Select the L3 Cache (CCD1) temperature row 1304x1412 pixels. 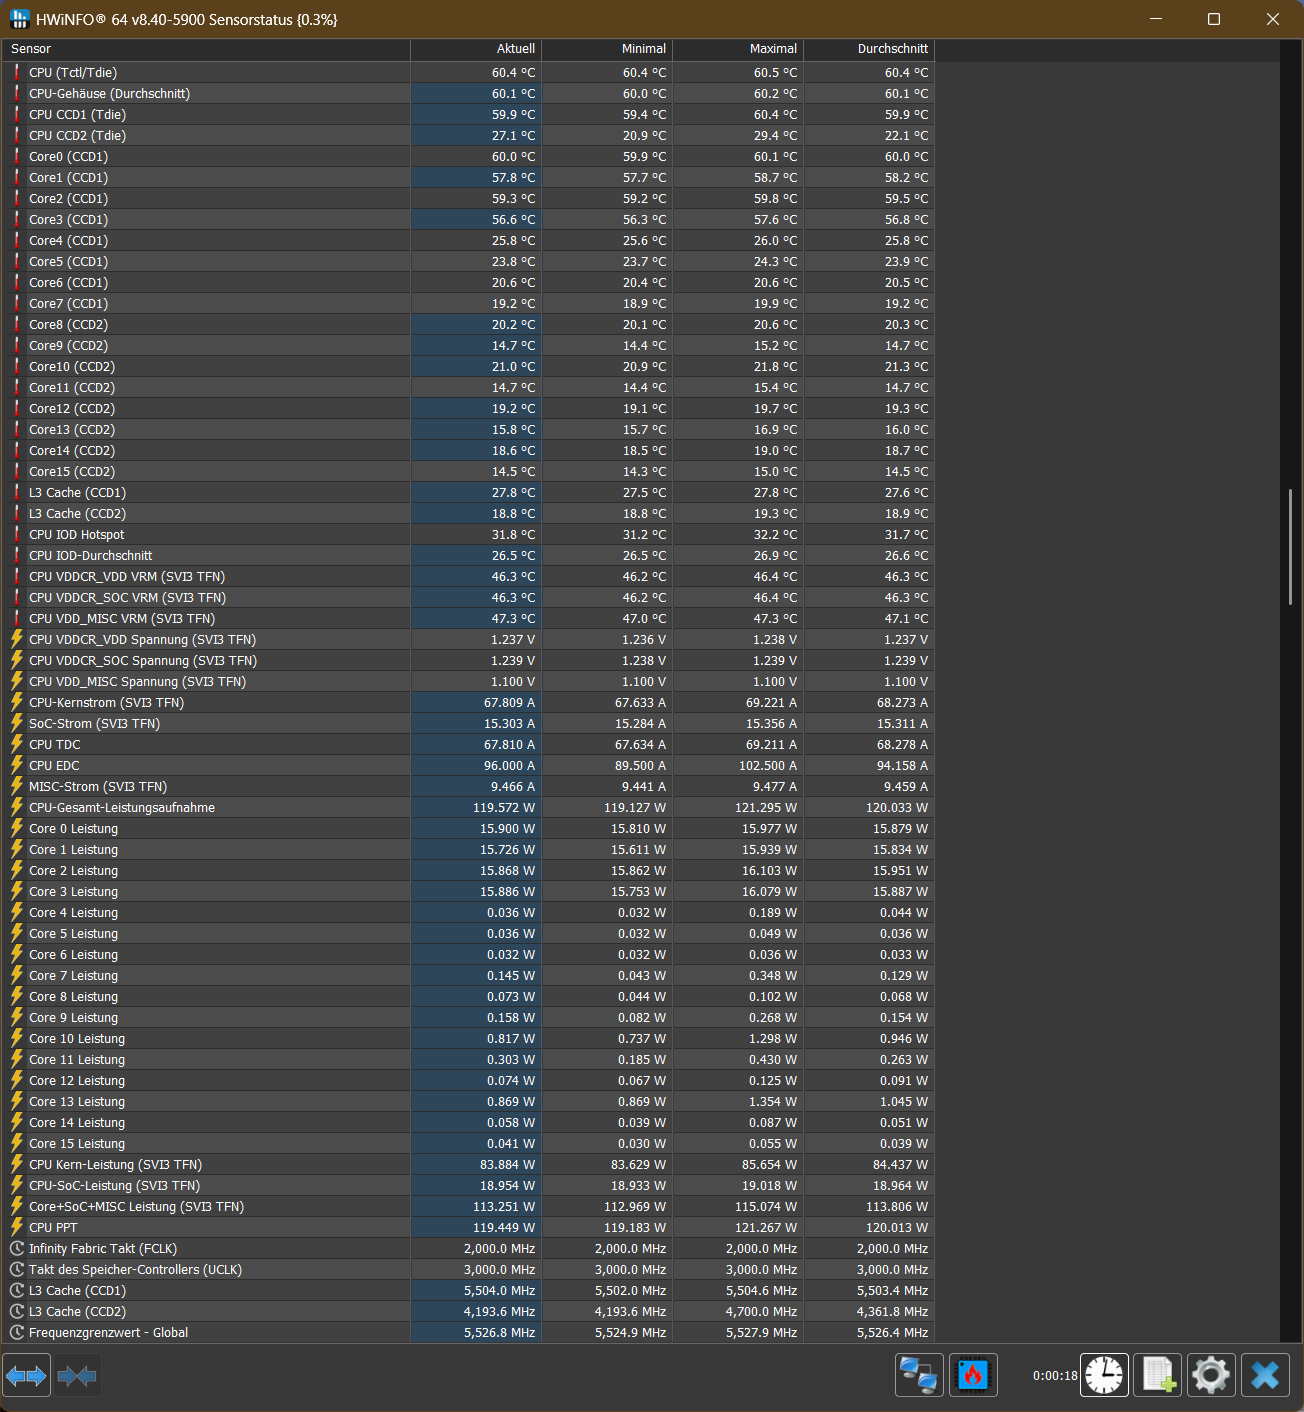tap(469, 493)
